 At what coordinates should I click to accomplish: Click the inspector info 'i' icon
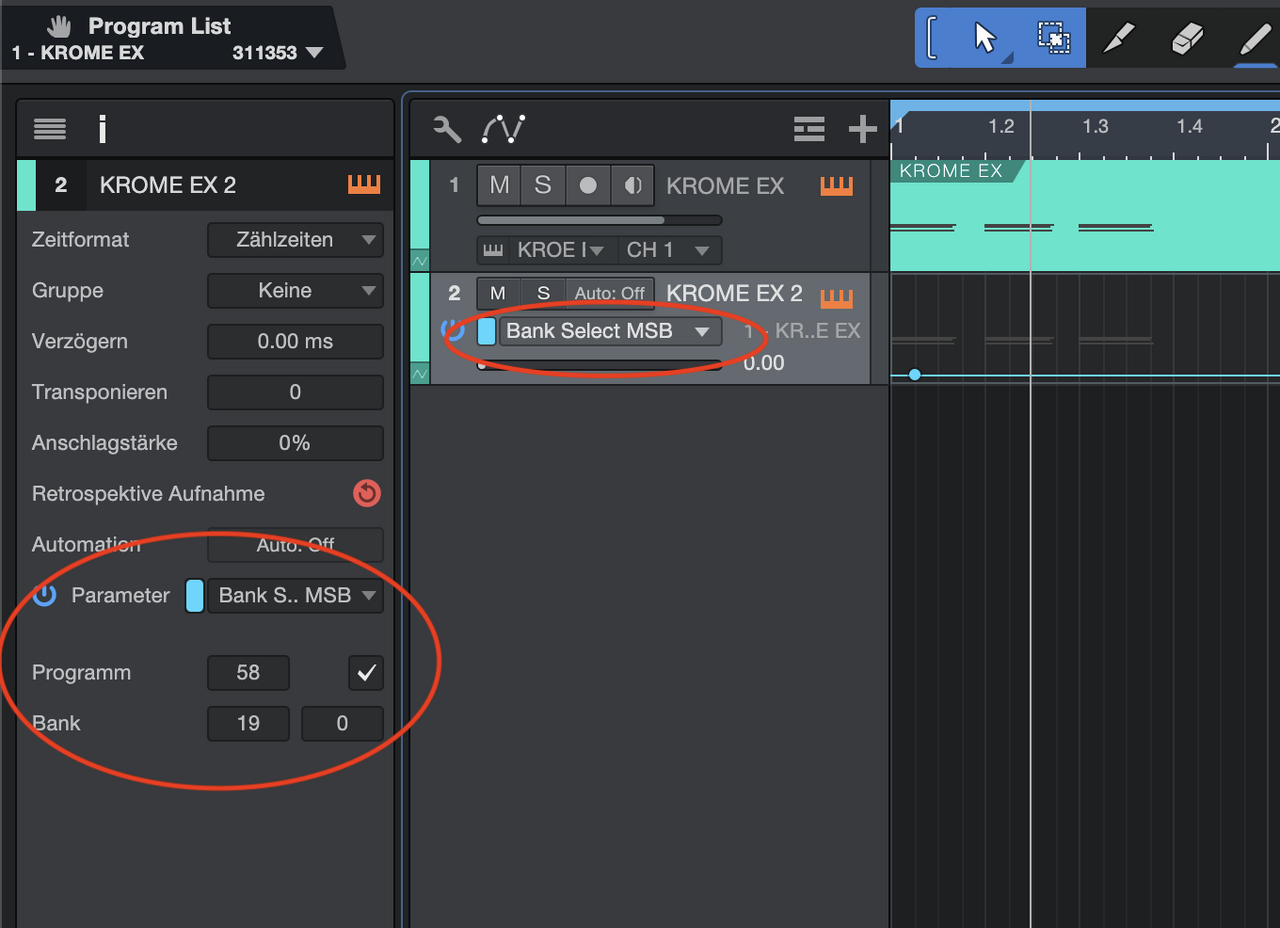click(102, 129)
